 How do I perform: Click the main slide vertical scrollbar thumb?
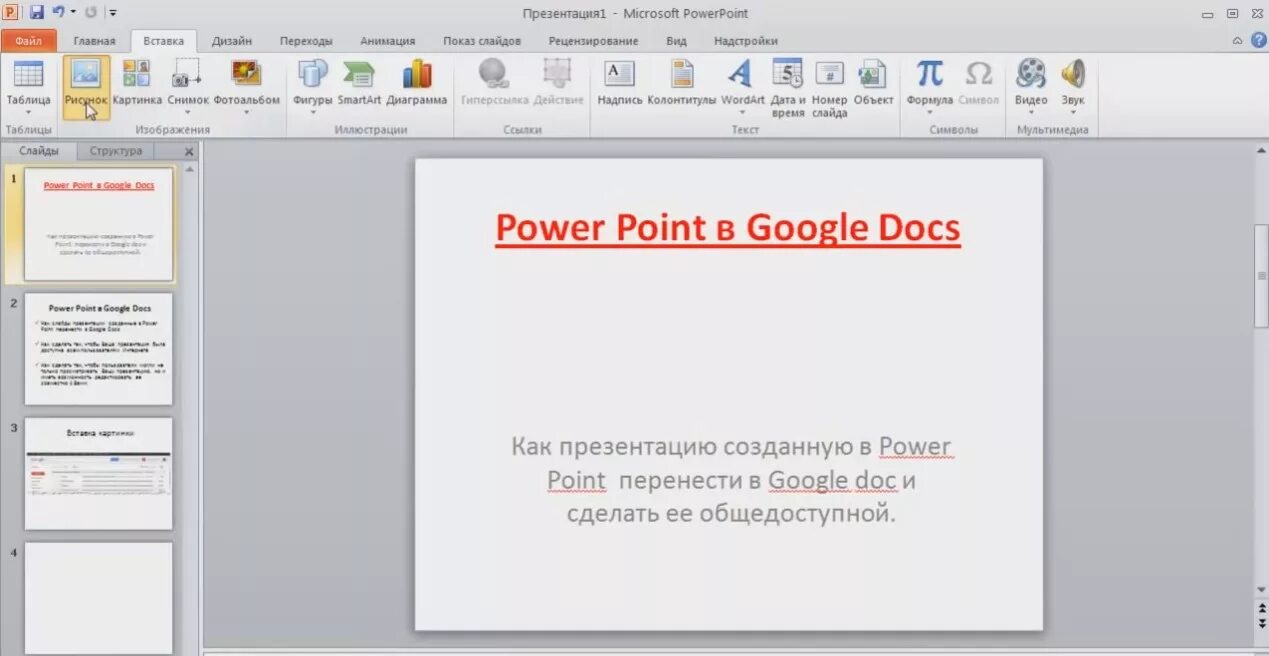pos(1261,275)
